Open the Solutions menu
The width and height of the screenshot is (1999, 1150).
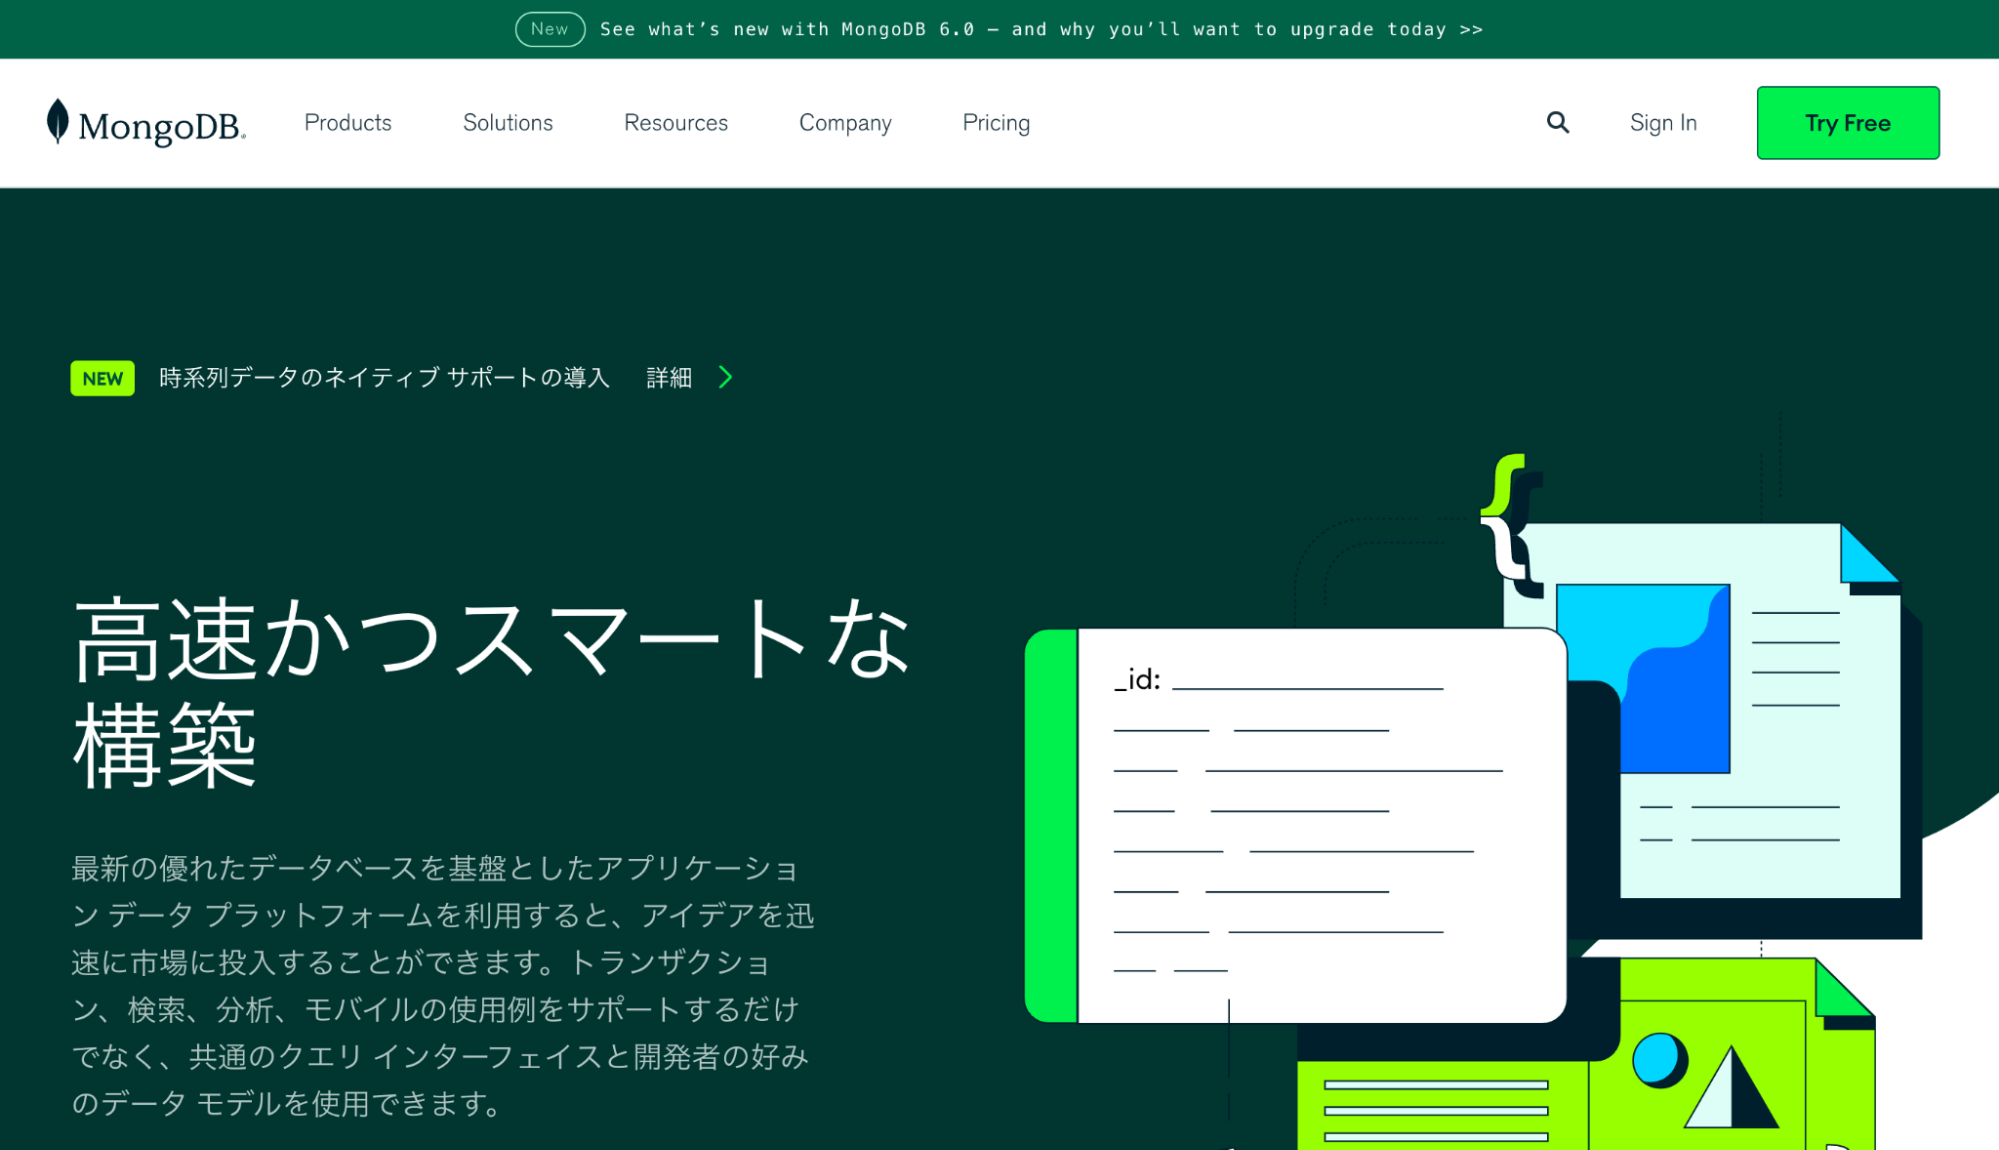507,122
